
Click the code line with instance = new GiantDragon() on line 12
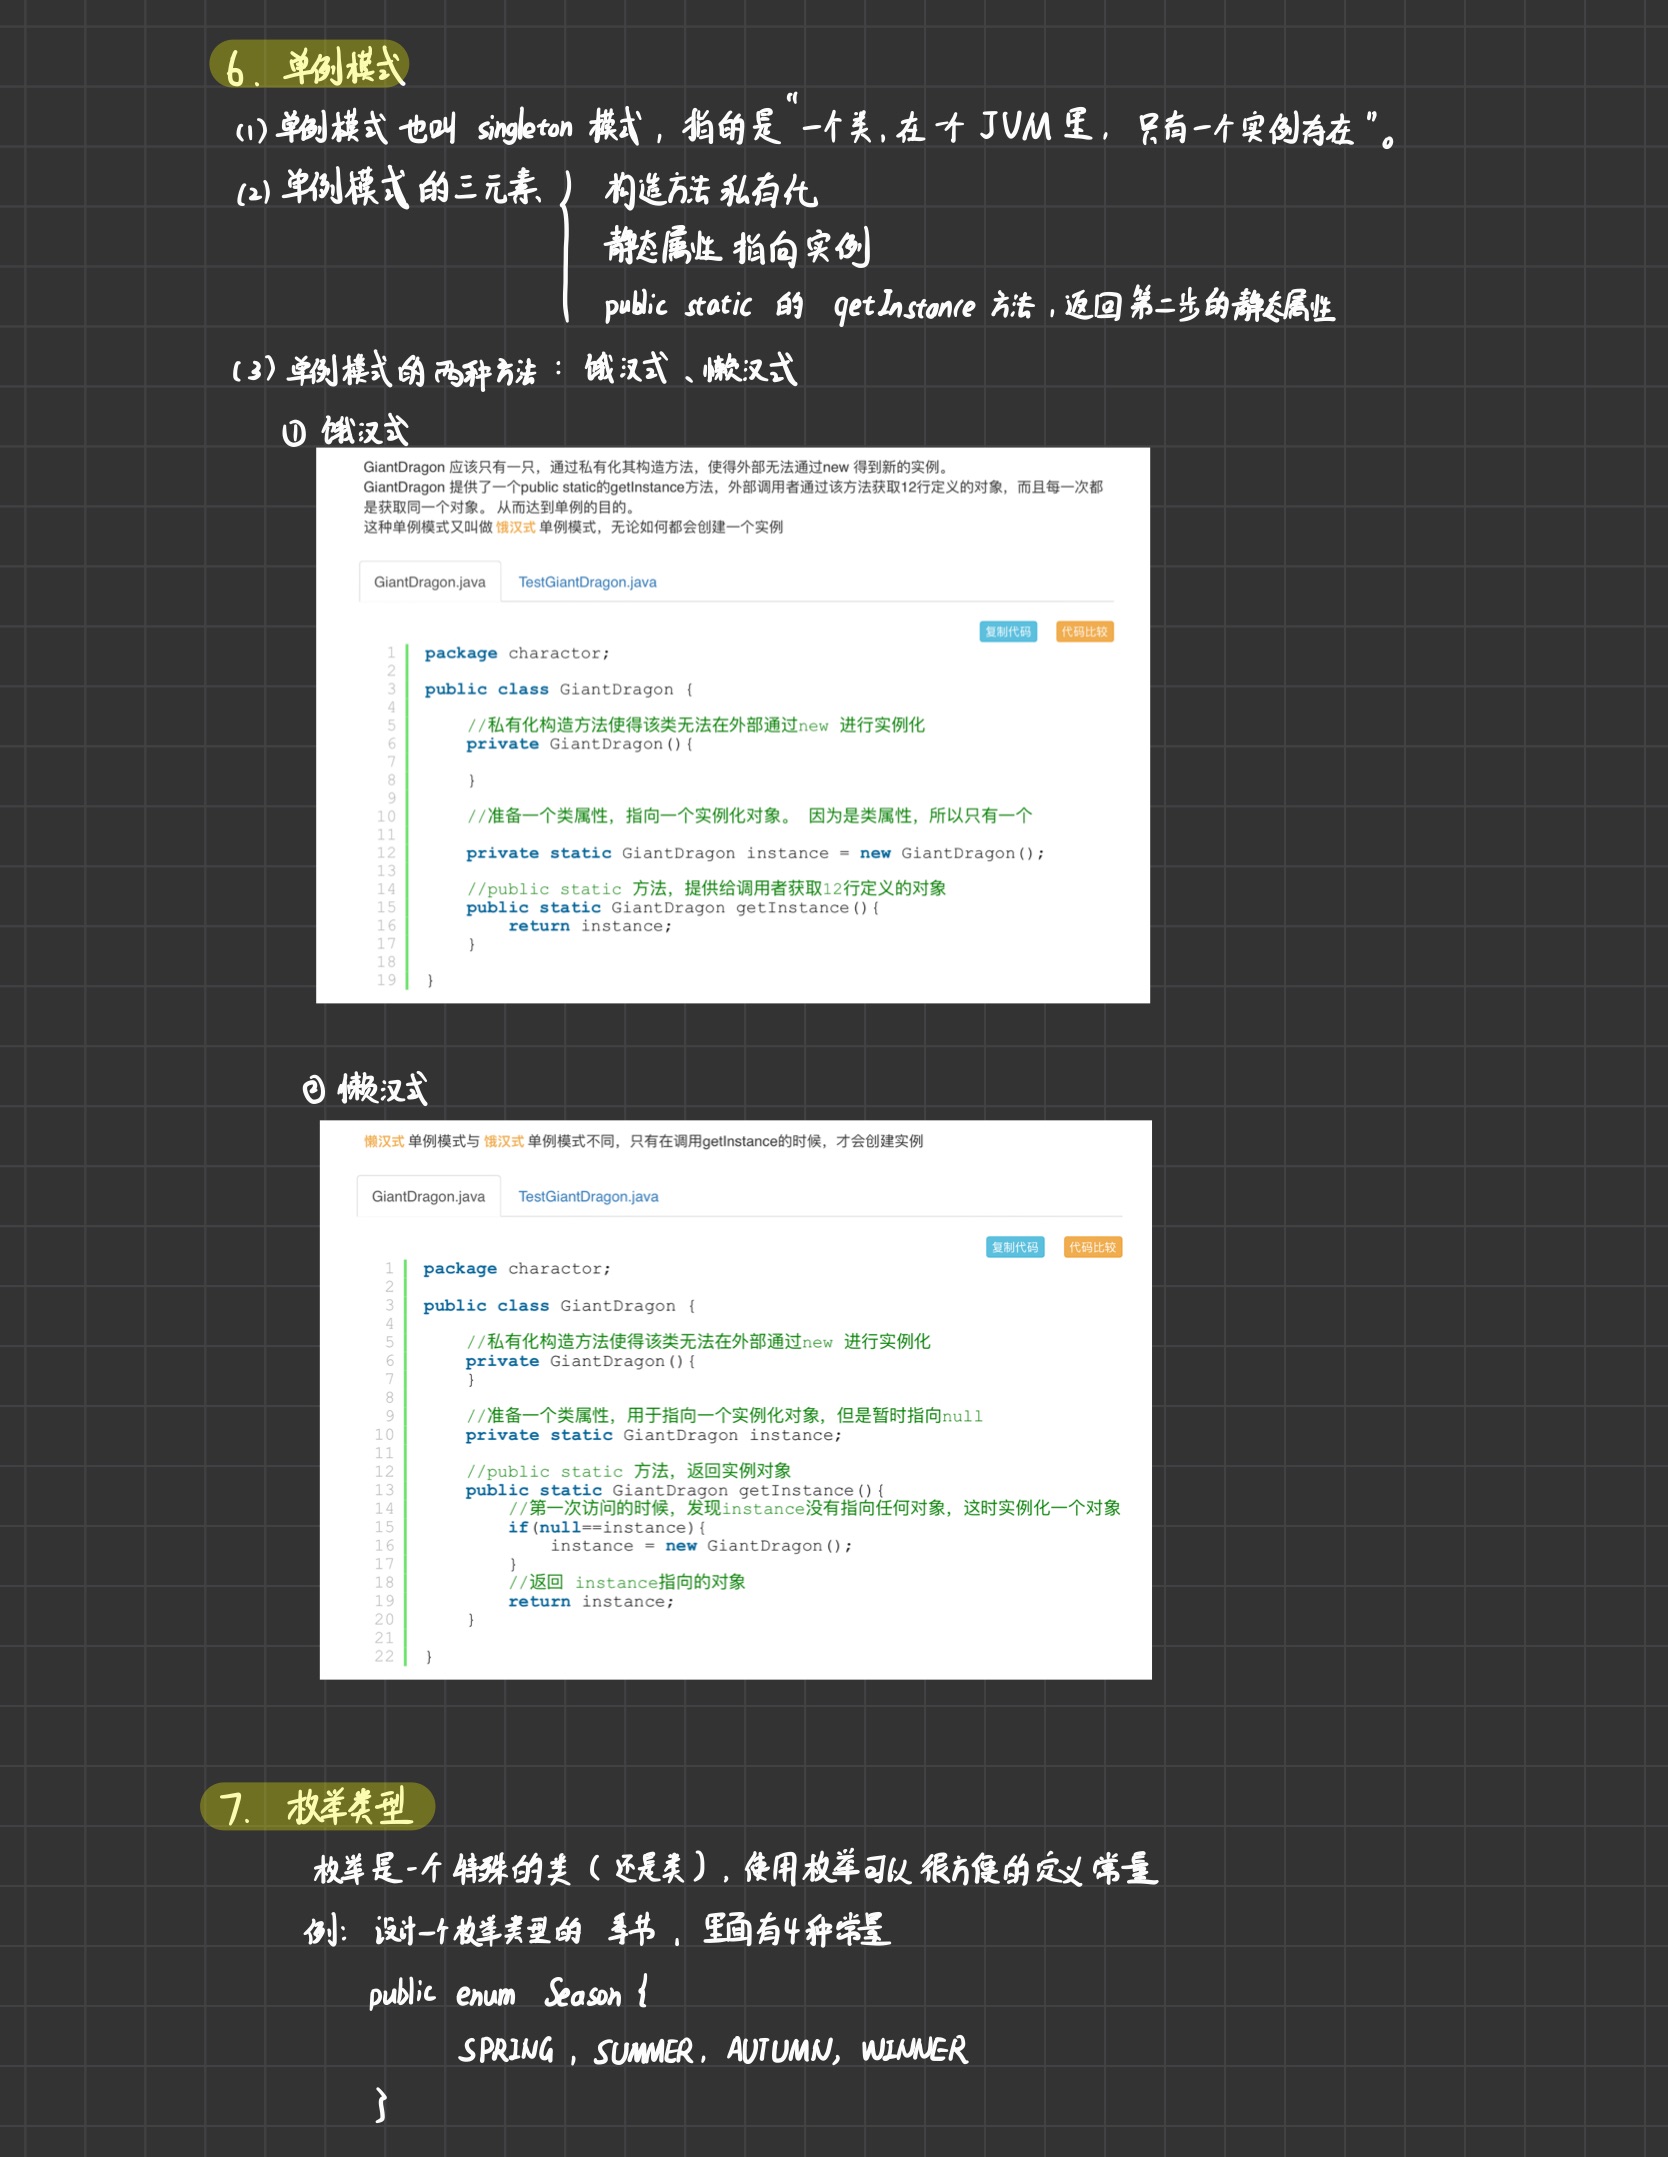(754, 853)
